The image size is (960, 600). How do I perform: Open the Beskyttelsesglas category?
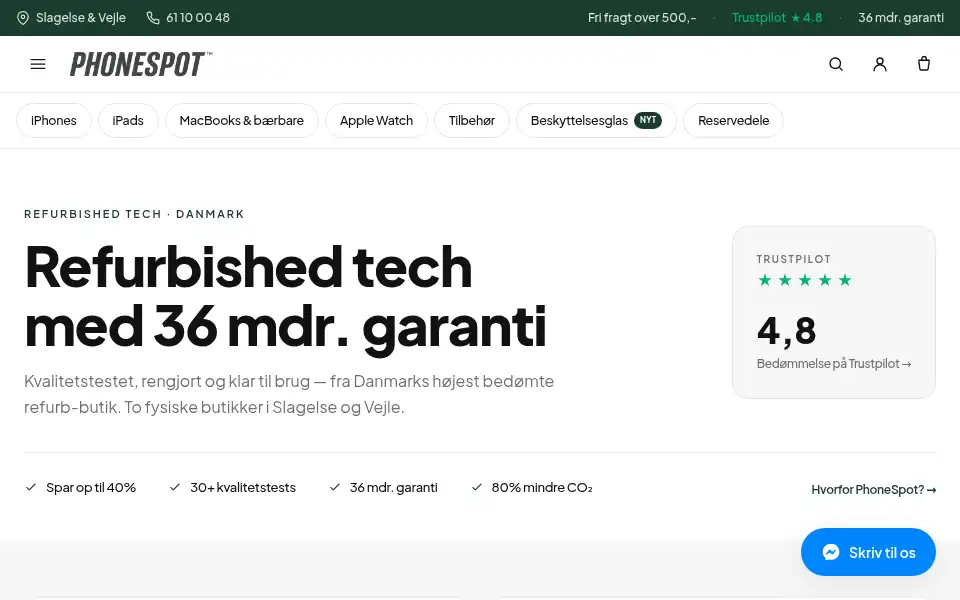click(x=596, y=121)
